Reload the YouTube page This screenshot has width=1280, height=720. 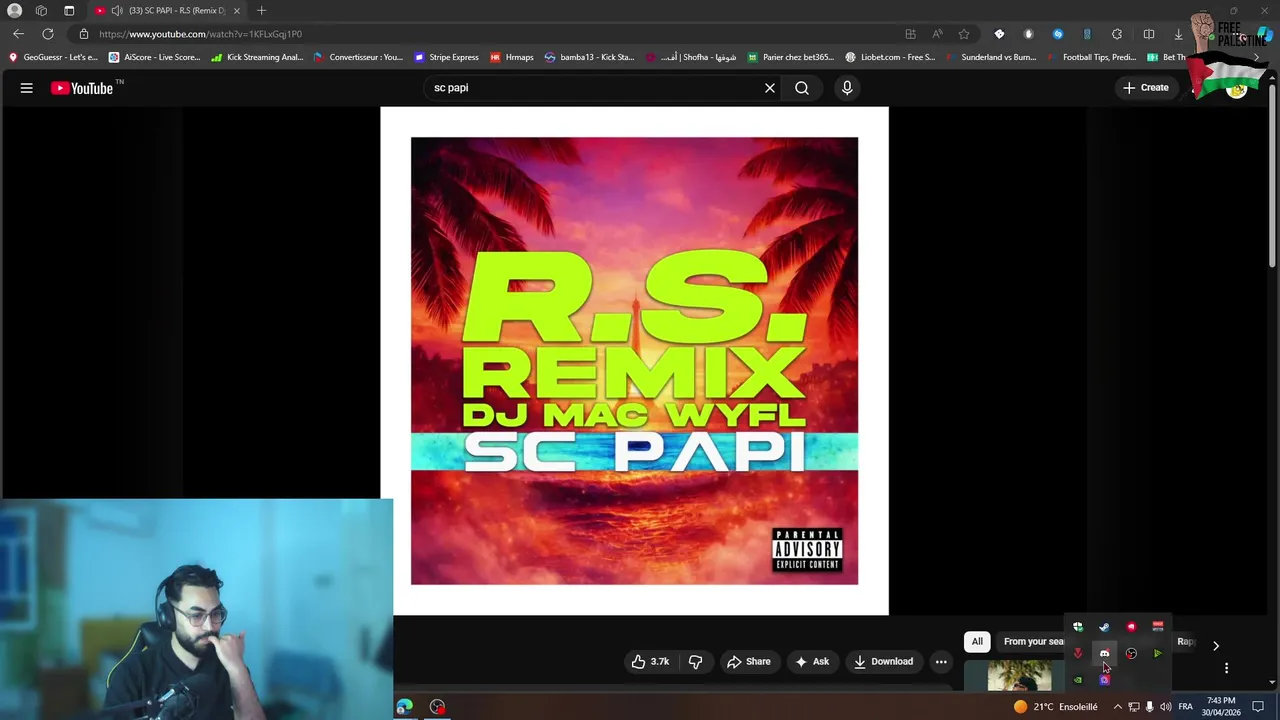pos(47,34)
